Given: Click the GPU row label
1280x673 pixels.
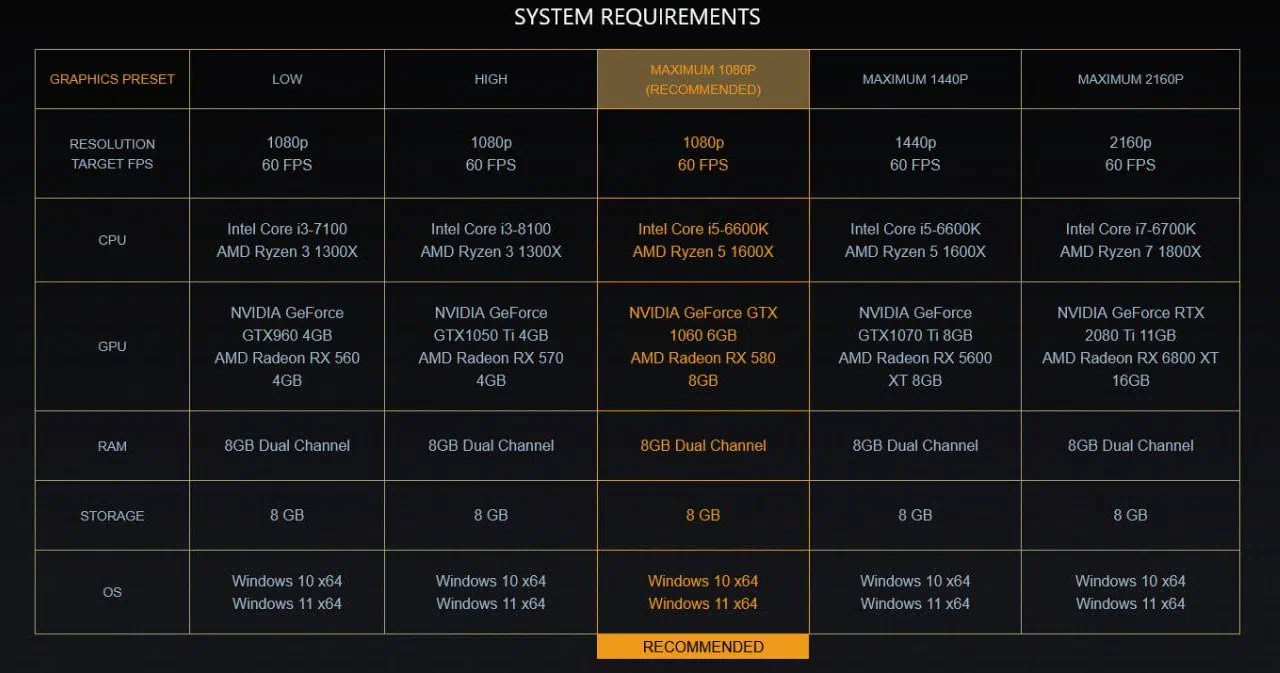Looking at the screenshot, I should point(112,346).
